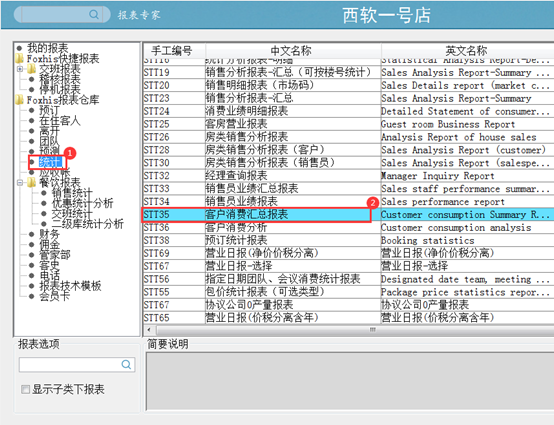Viewport: 554px width, 425px height.
Task: Collapse the 餐饮报表 tree node
Action: [20, 183]
